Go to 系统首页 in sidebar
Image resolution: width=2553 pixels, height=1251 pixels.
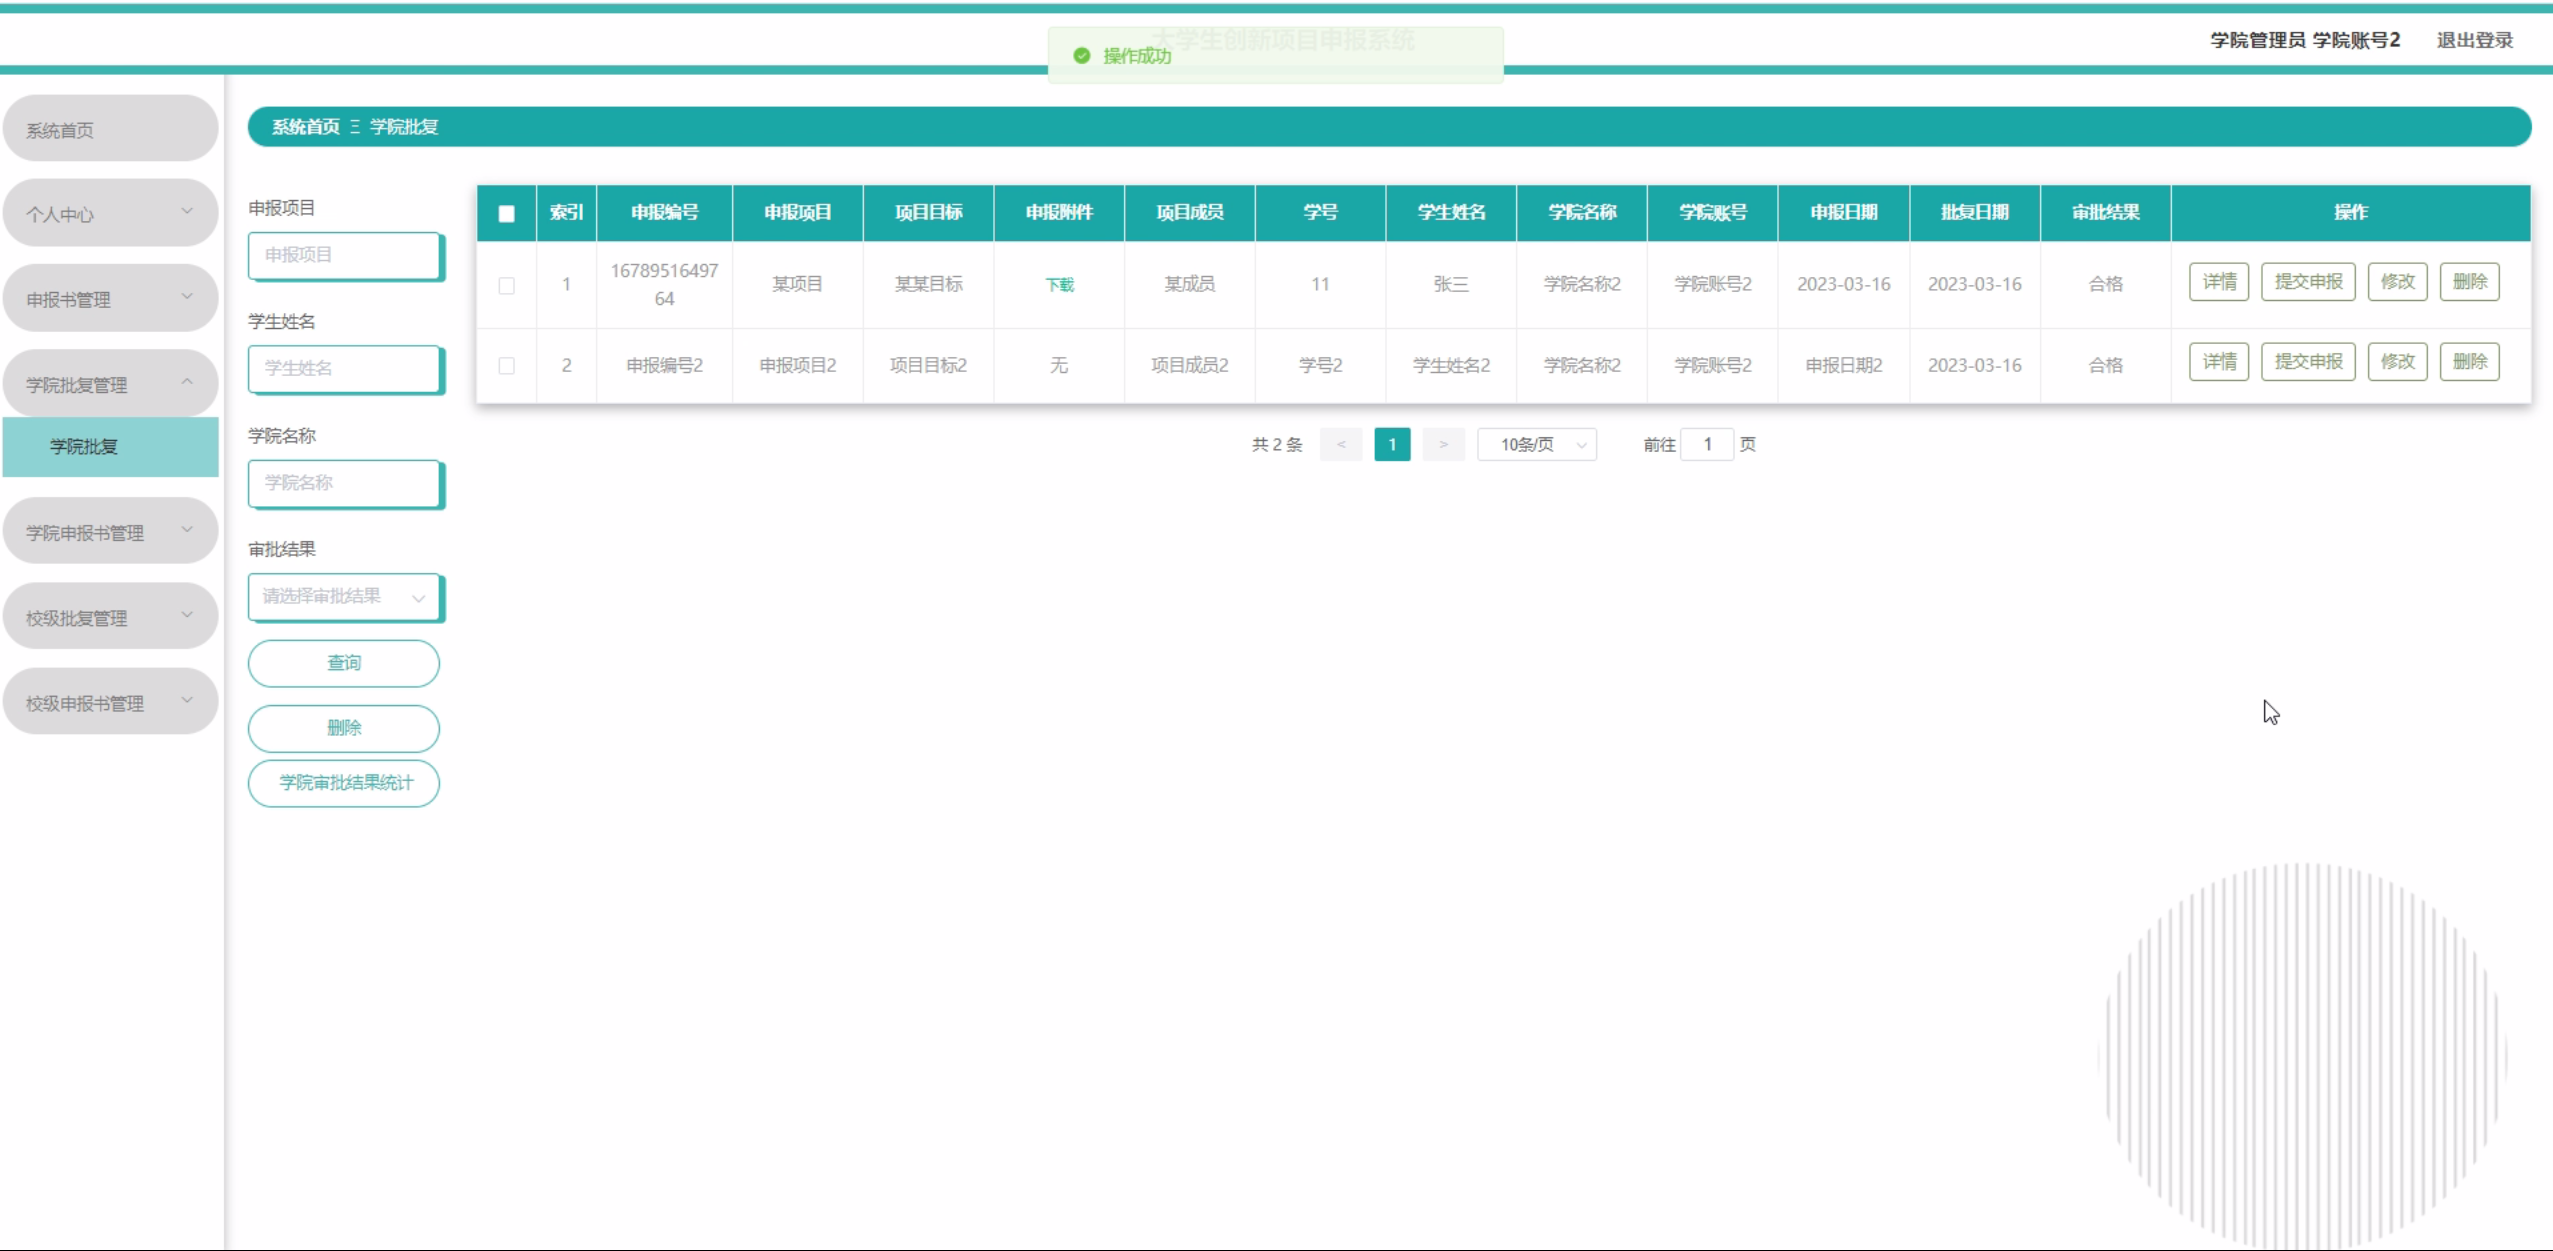click(x=110, y=130)
